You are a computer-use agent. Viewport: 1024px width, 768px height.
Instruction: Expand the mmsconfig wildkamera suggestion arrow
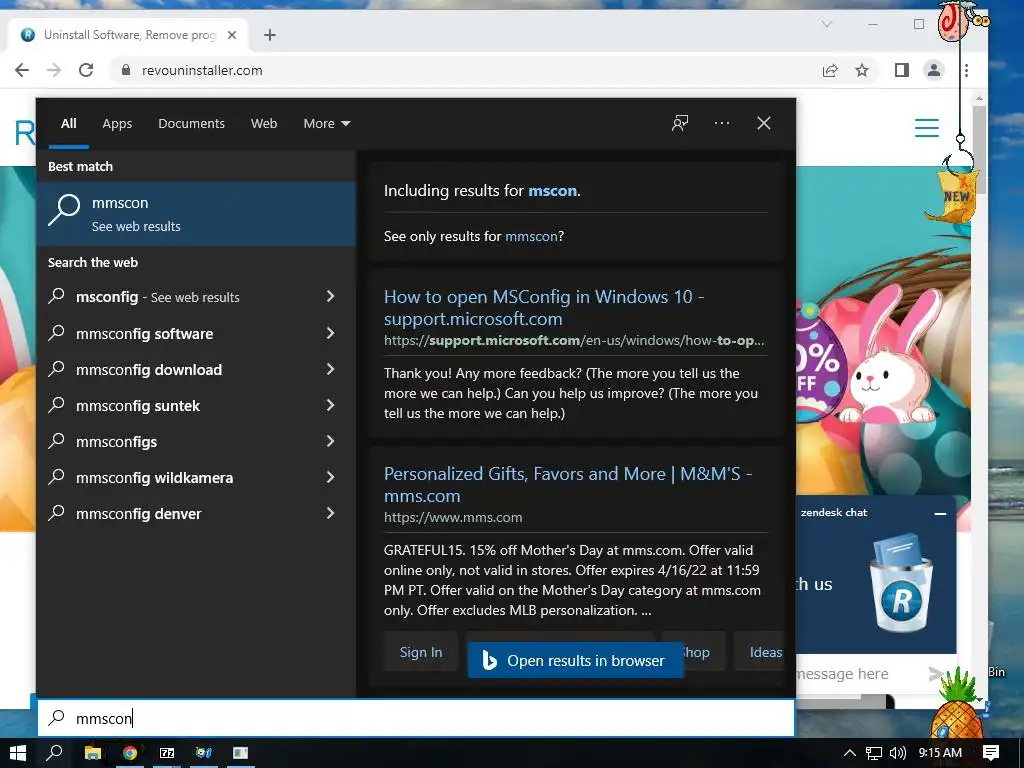tap(330, 477)
